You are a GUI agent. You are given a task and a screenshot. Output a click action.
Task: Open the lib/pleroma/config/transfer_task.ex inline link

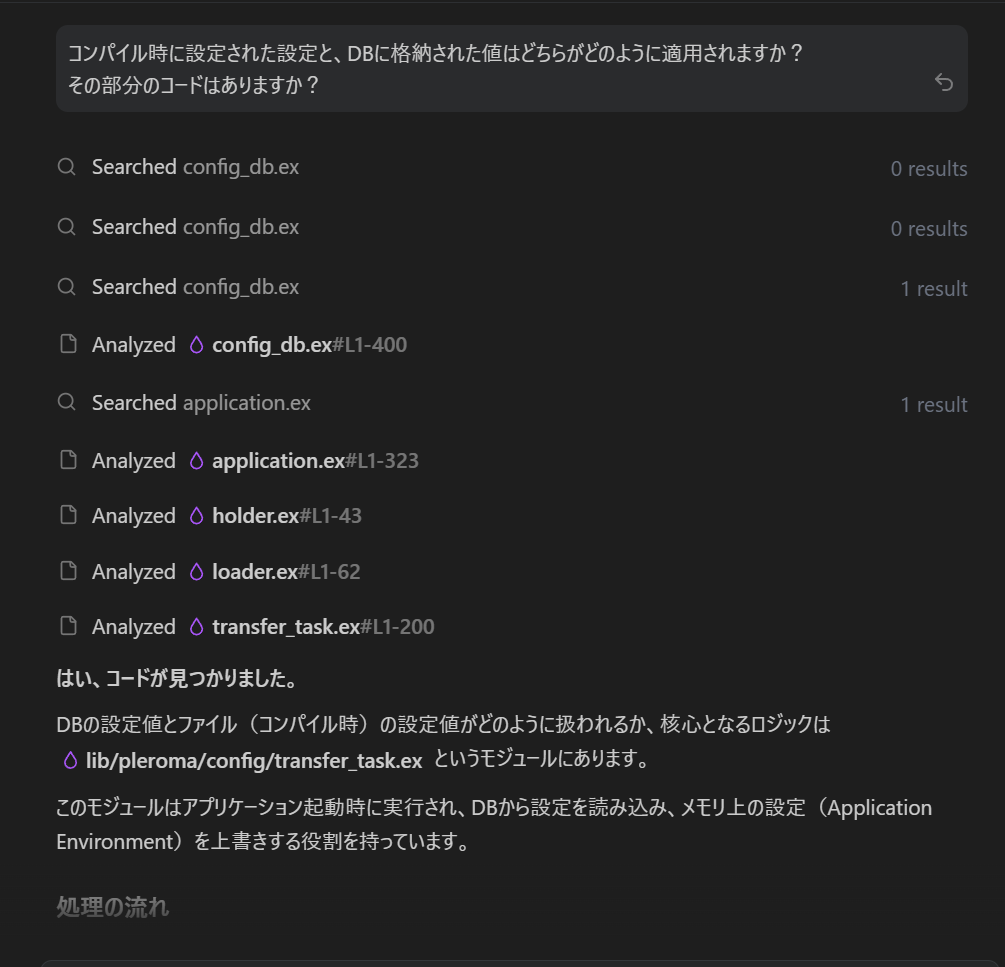pyautogui.click(x=254, y=760)
